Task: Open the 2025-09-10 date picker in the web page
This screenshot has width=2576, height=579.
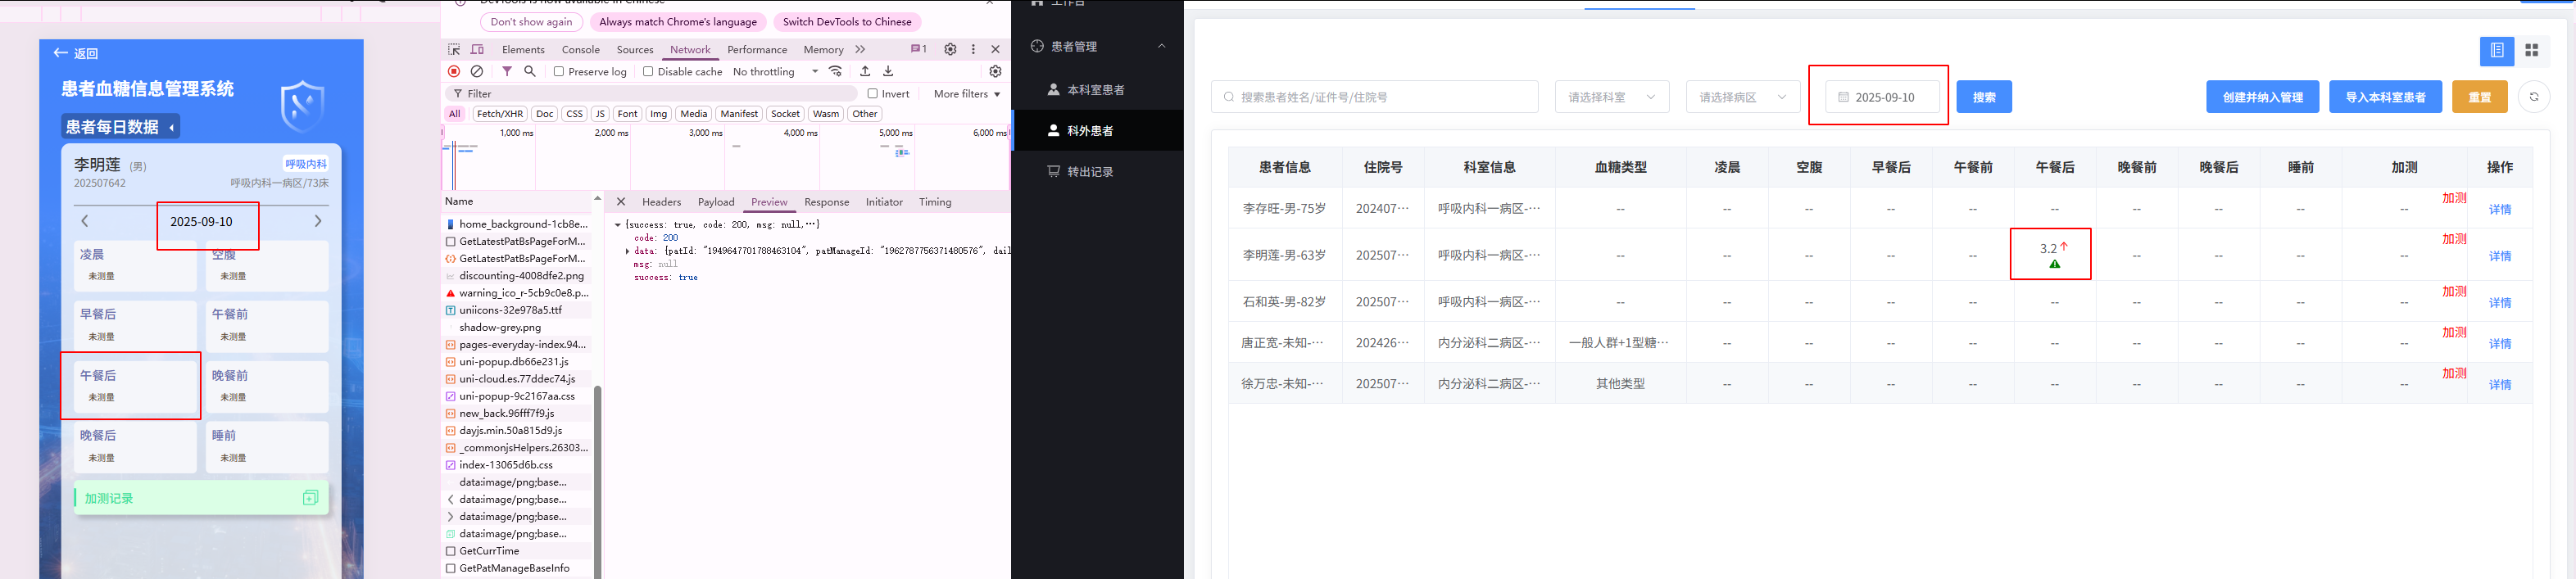Action: 1883,97
